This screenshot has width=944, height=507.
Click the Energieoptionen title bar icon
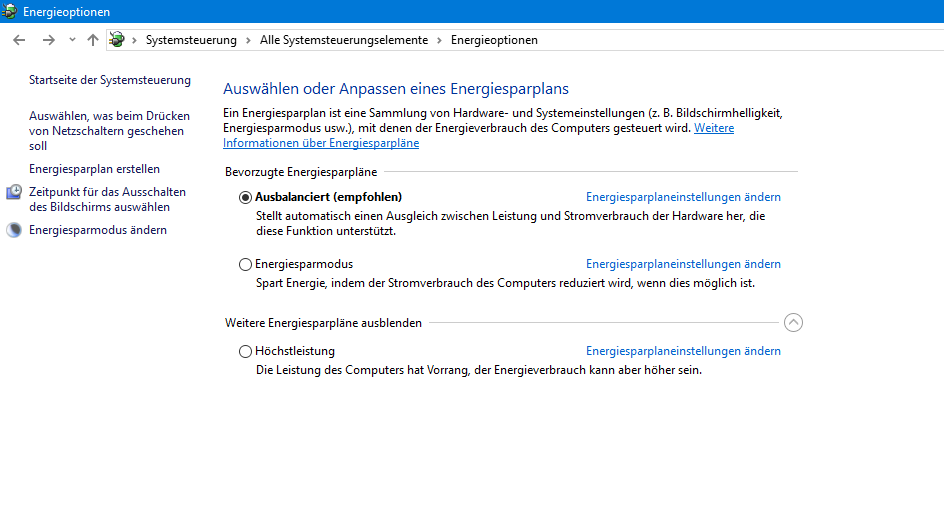coord(9,11)
